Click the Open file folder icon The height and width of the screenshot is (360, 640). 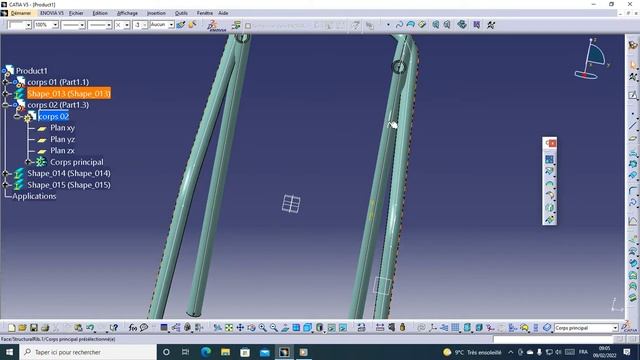[x=22, y=328]
